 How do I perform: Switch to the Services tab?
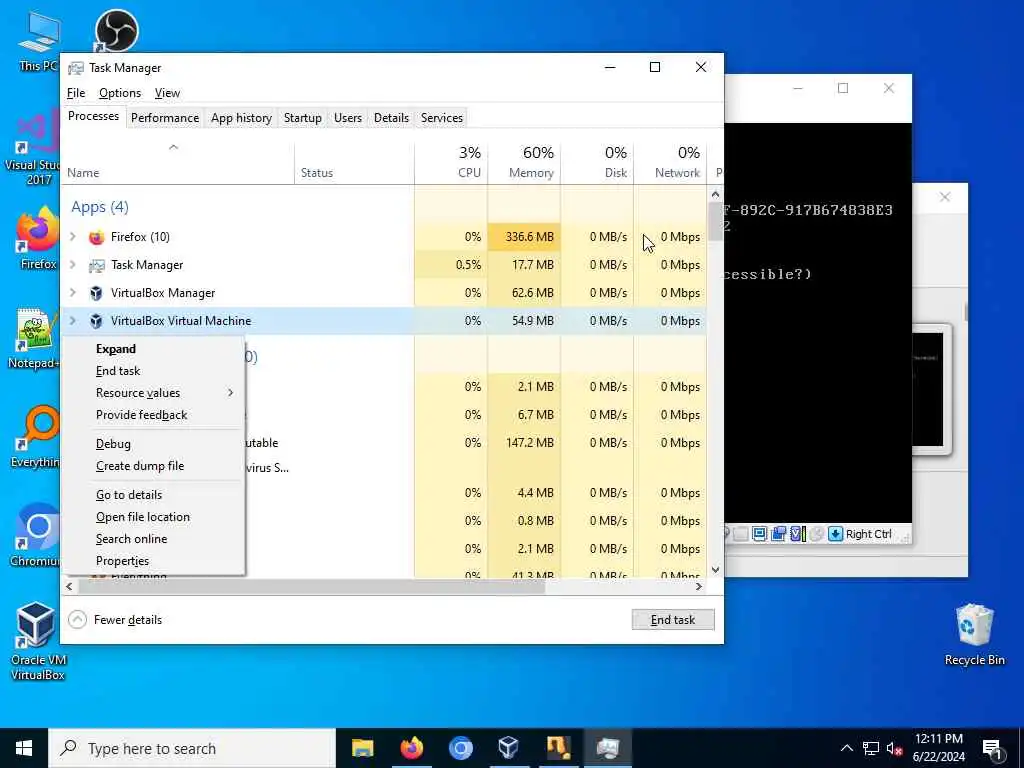[441, 118]
